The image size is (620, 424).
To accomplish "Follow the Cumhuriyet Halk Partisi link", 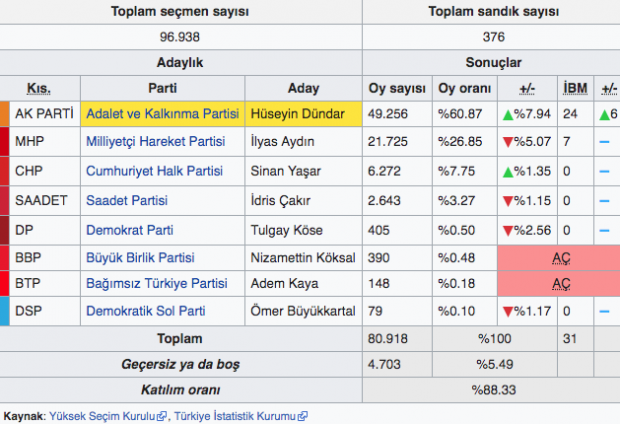I will point(154,171).
